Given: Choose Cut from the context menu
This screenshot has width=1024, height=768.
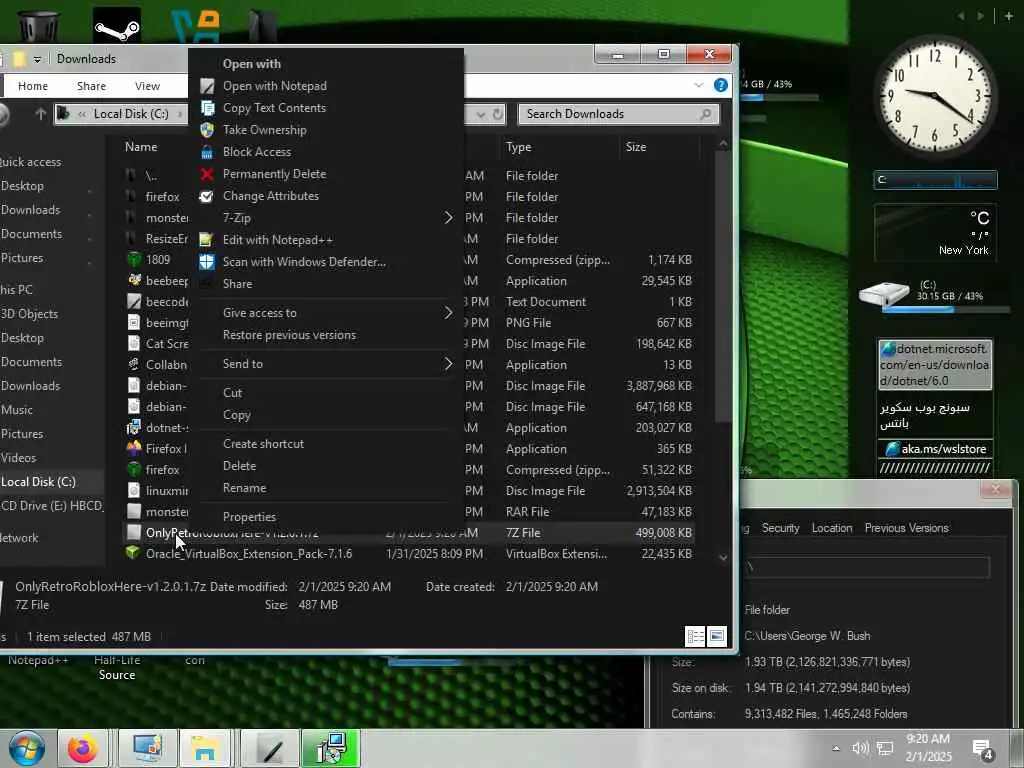Looking at the screenshot, I should coord(232,392).
